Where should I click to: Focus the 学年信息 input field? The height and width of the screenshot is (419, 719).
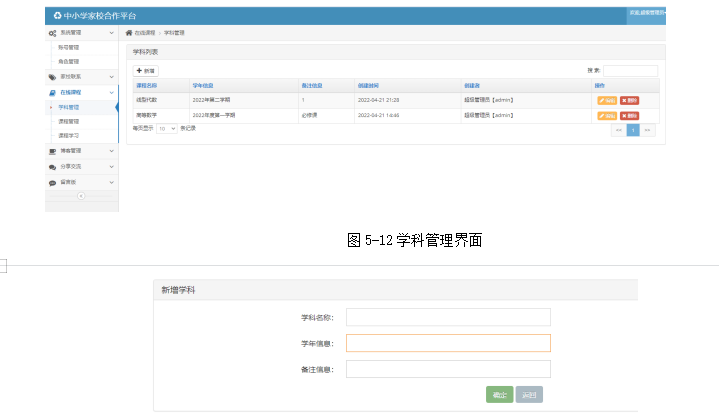448,343
